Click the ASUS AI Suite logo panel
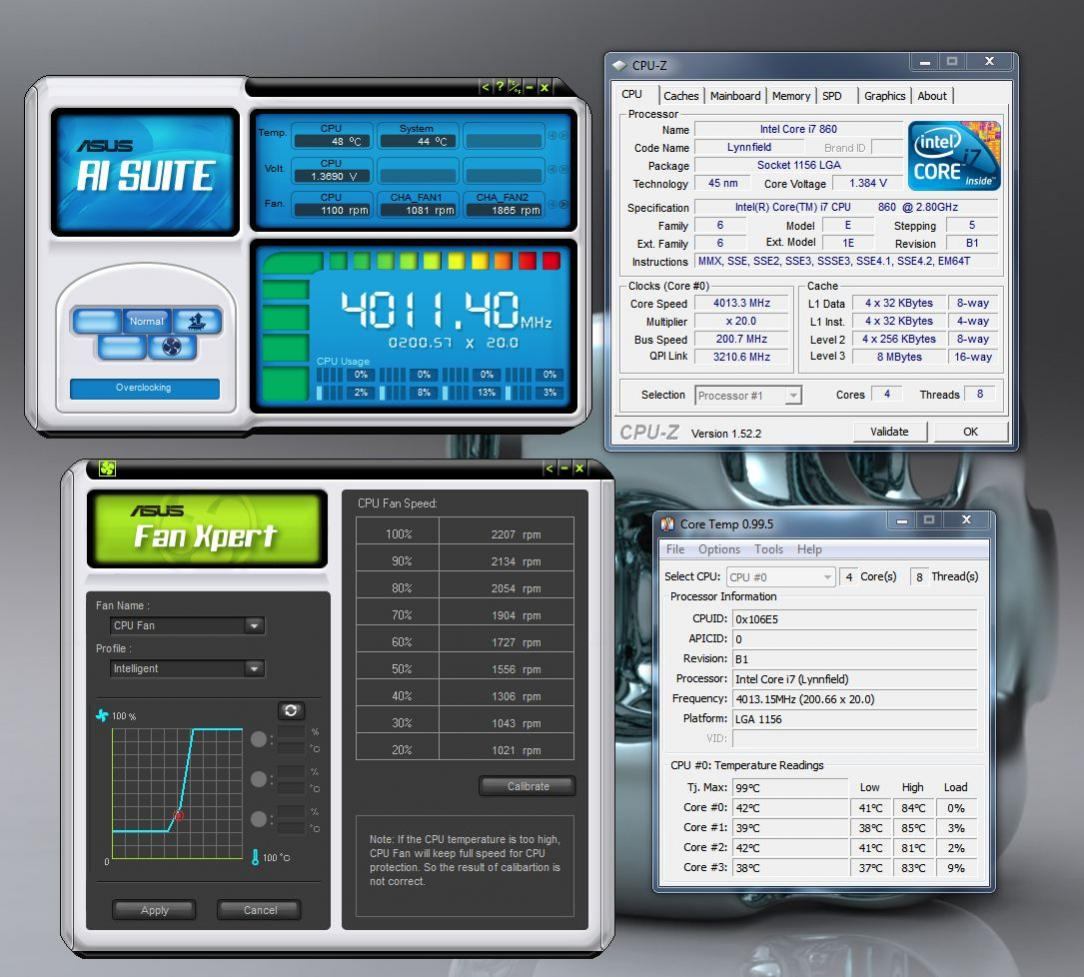Screen dimensions: 1084x977 pos(145,172)
